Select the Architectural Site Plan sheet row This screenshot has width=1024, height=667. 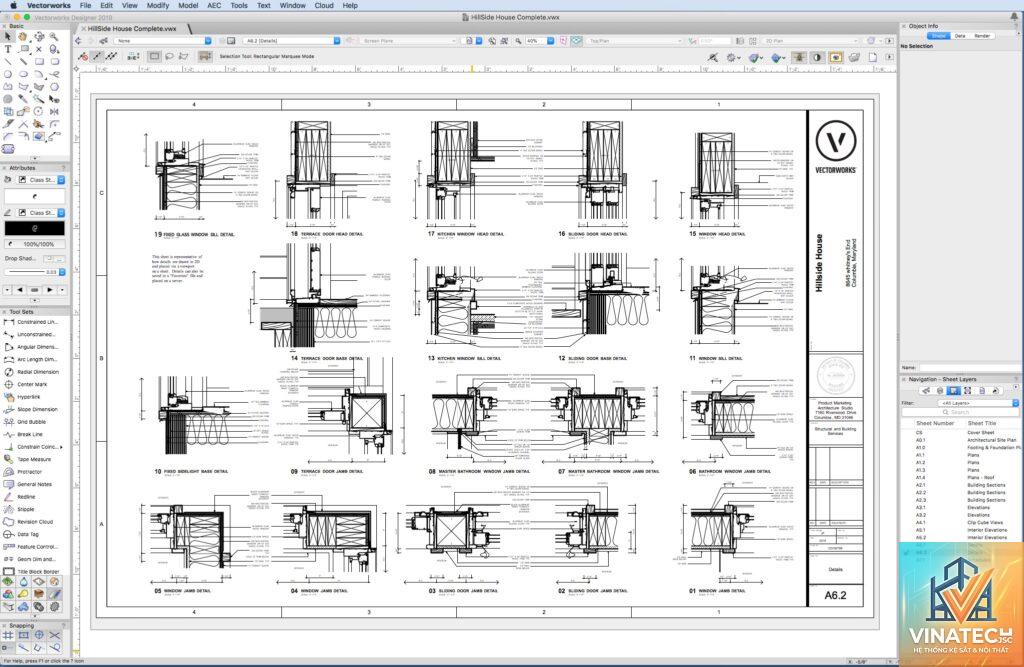click(x=960, y=440)
